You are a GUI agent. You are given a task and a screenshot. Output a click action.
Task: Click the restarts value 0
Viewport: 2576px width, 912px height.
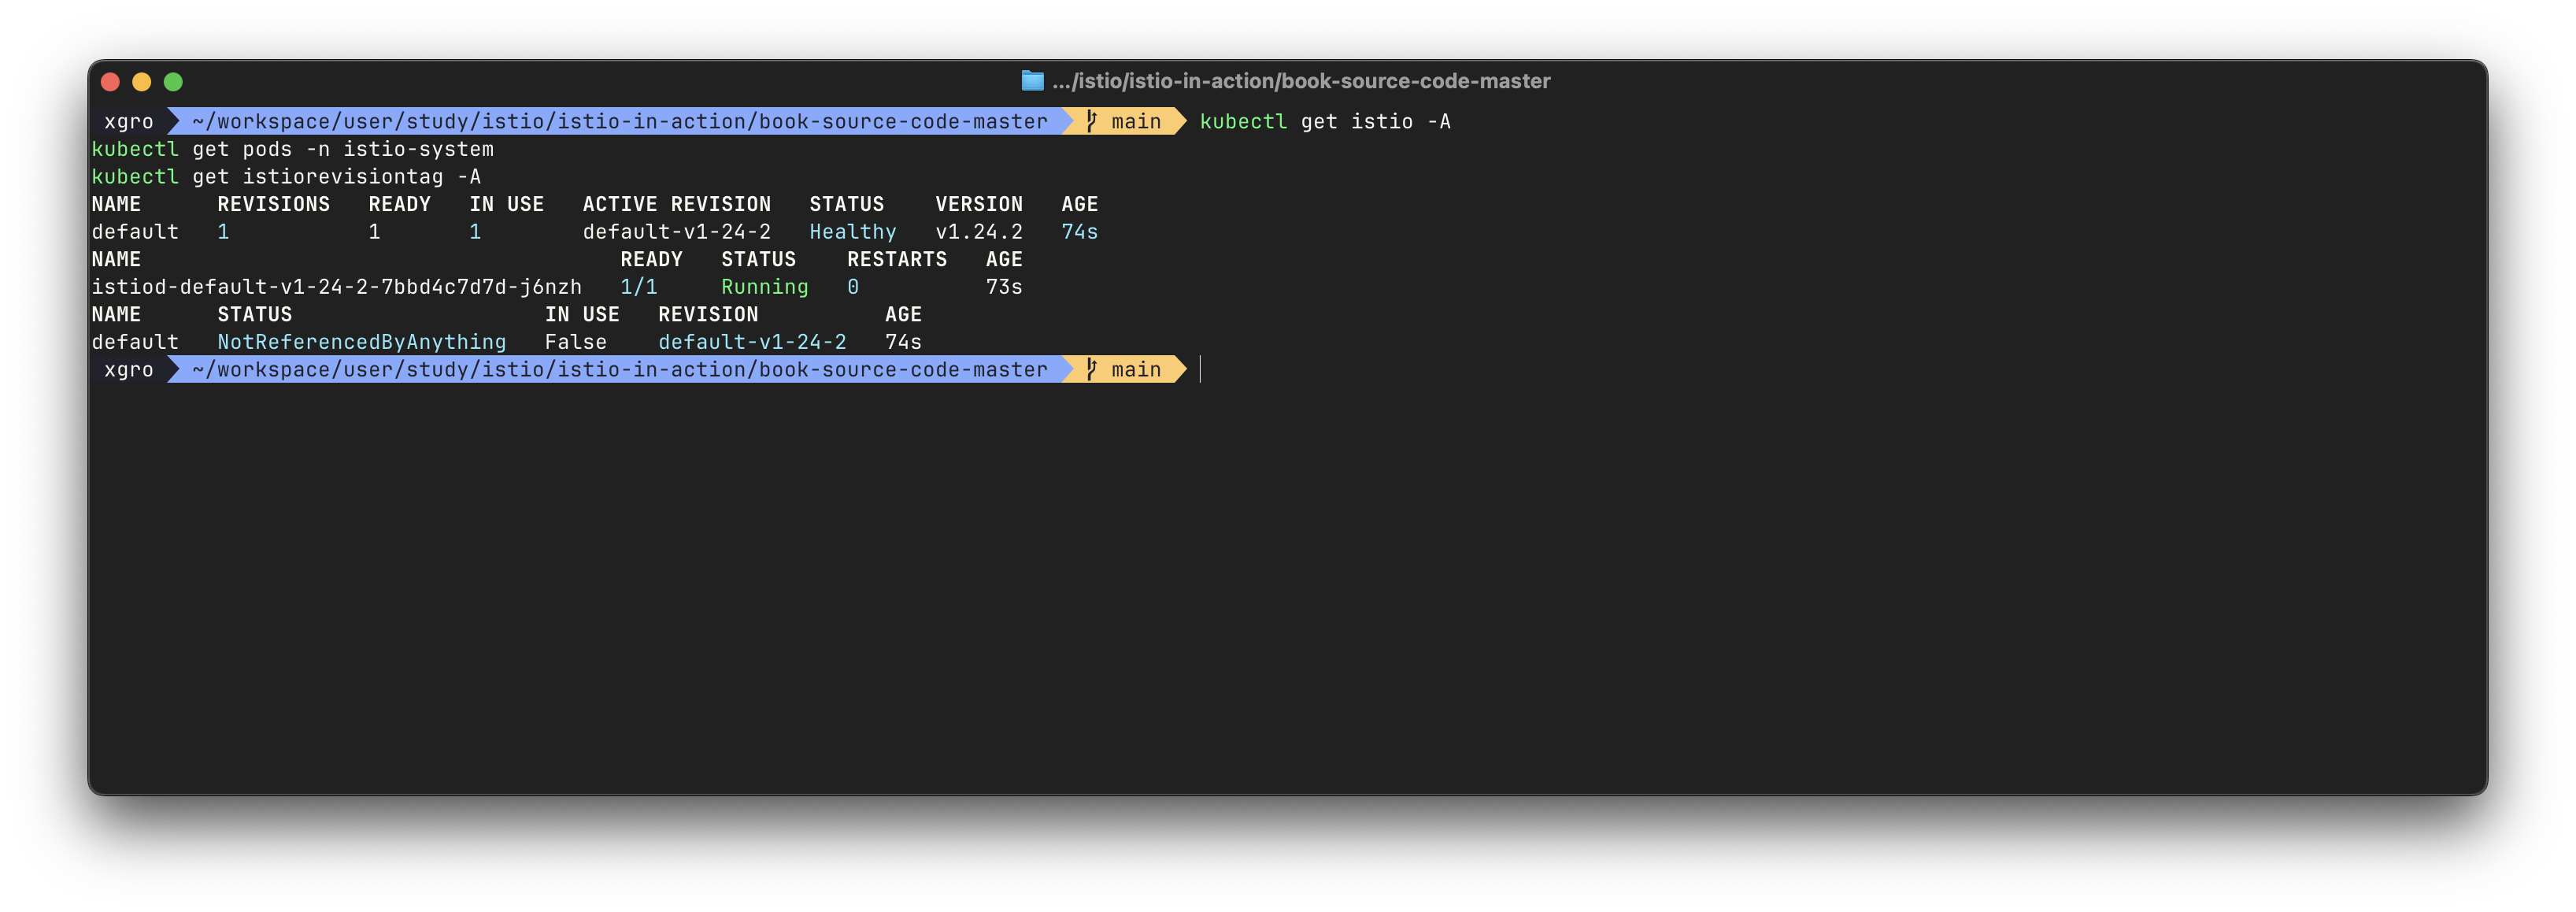pyautogui.click(x=853, y=287)
